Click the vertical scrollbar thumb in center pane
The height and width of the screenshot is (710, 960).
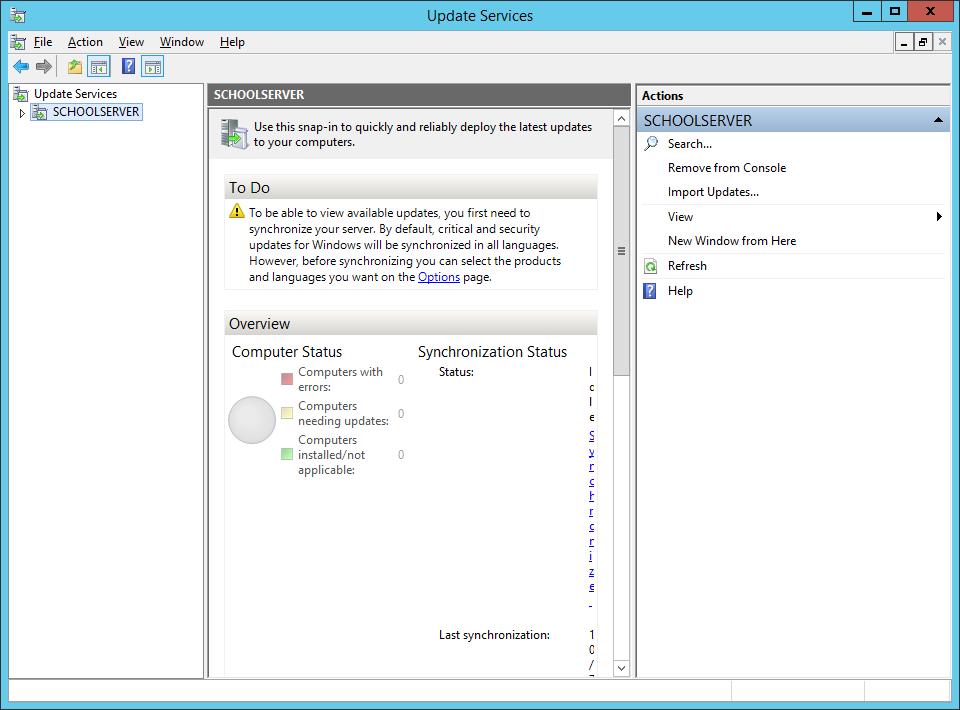pyautogui.click(x=621, y=251)
